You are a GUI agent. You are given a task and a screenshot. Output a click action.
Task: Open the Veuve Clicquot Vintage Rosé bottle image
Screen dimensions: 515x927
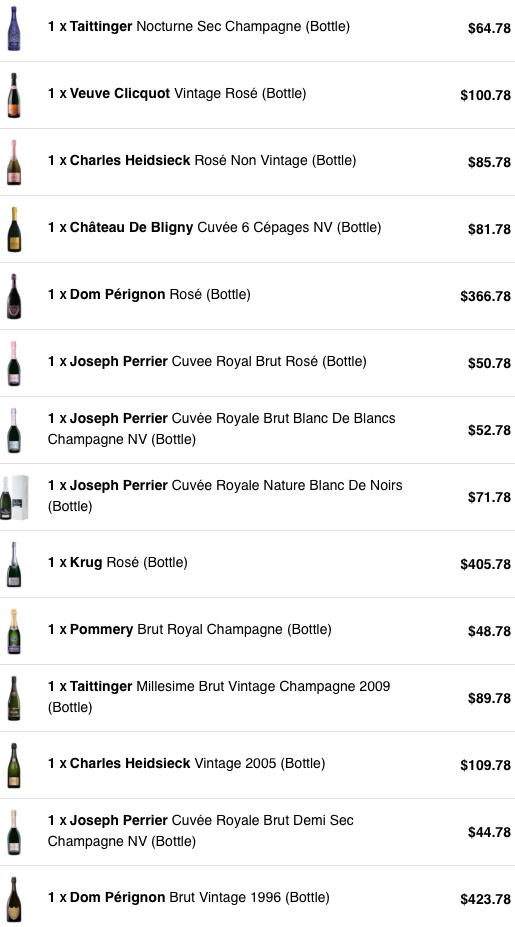(14, 95)
